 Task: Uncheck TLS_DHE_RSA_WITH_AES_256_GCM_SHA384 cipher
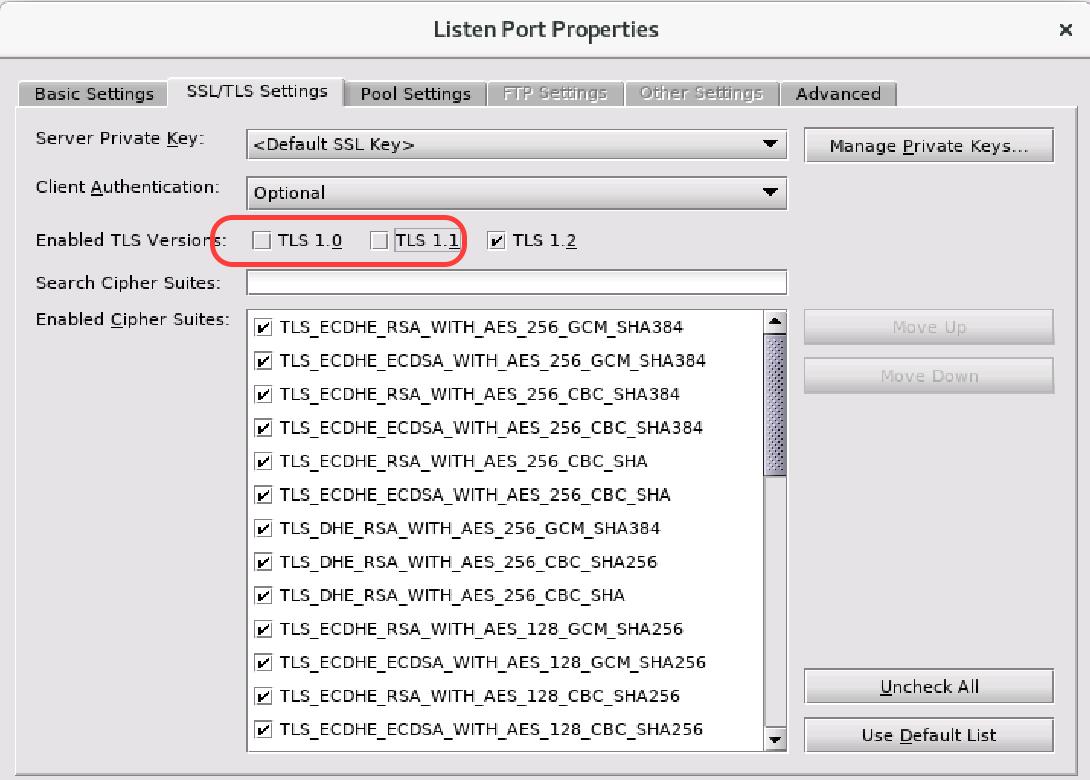(x=263, y=528)
